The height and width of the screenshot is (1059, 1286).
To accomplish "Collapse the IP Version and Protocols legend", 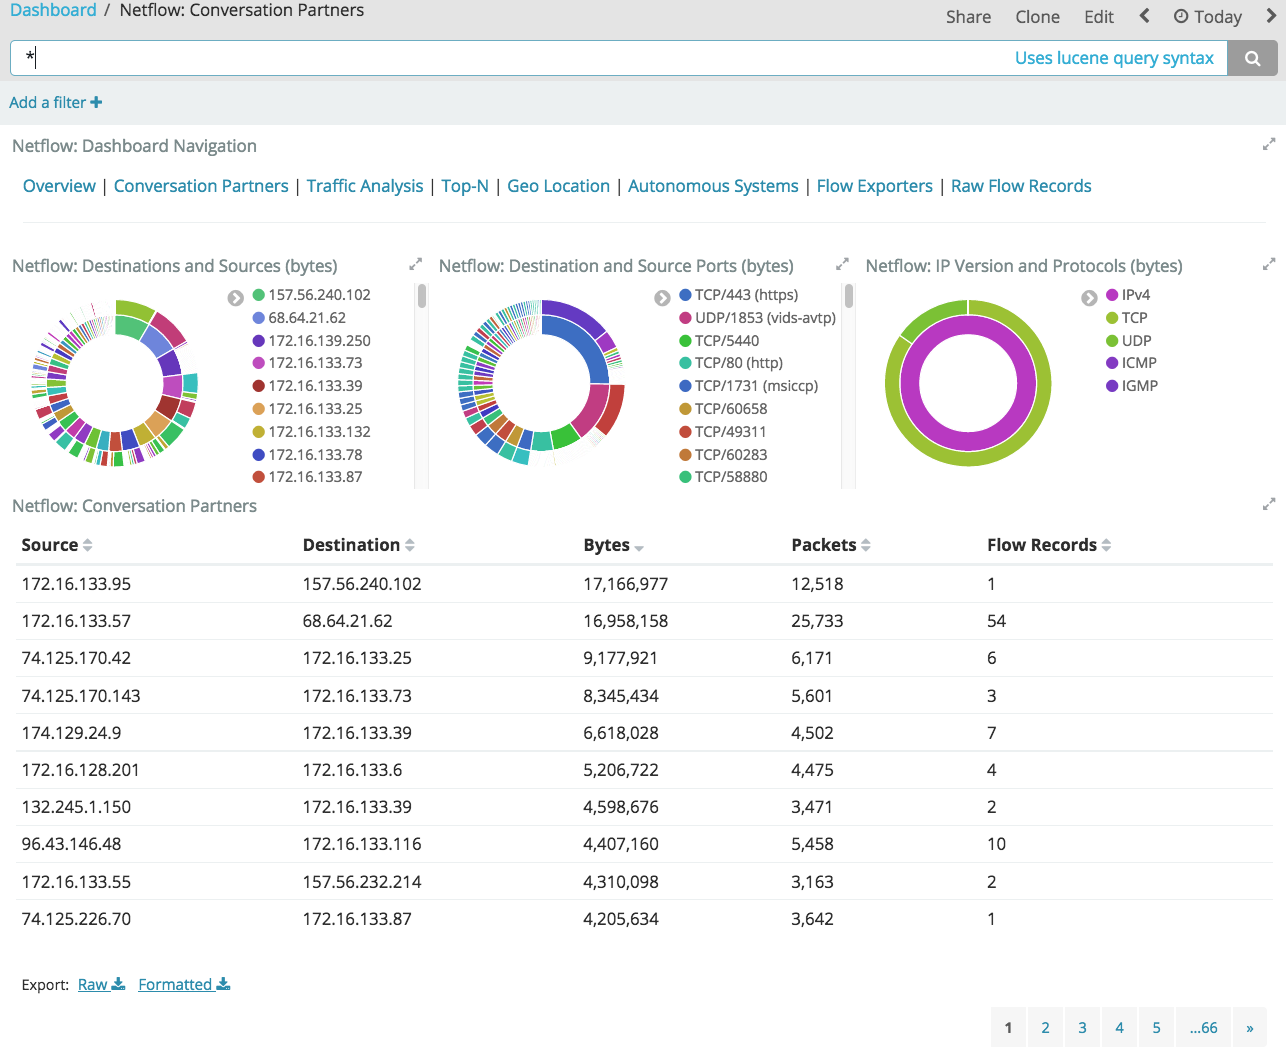I will click(x=1089, y=297).
